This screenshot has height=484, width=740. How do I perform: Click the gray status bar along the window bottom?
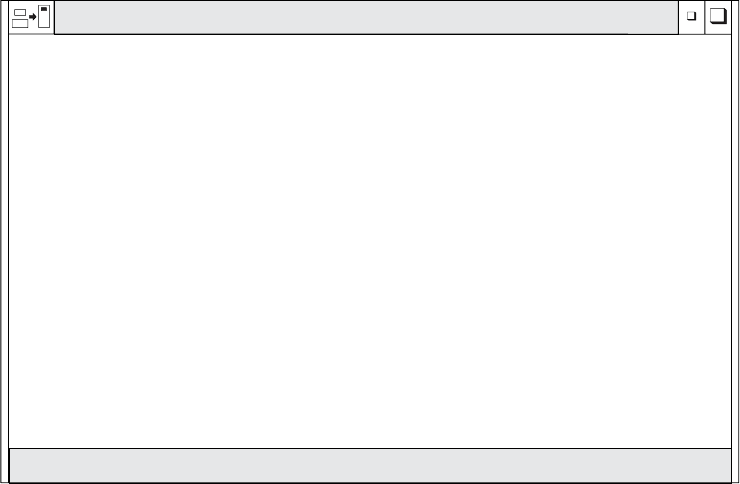pos(370,466)
